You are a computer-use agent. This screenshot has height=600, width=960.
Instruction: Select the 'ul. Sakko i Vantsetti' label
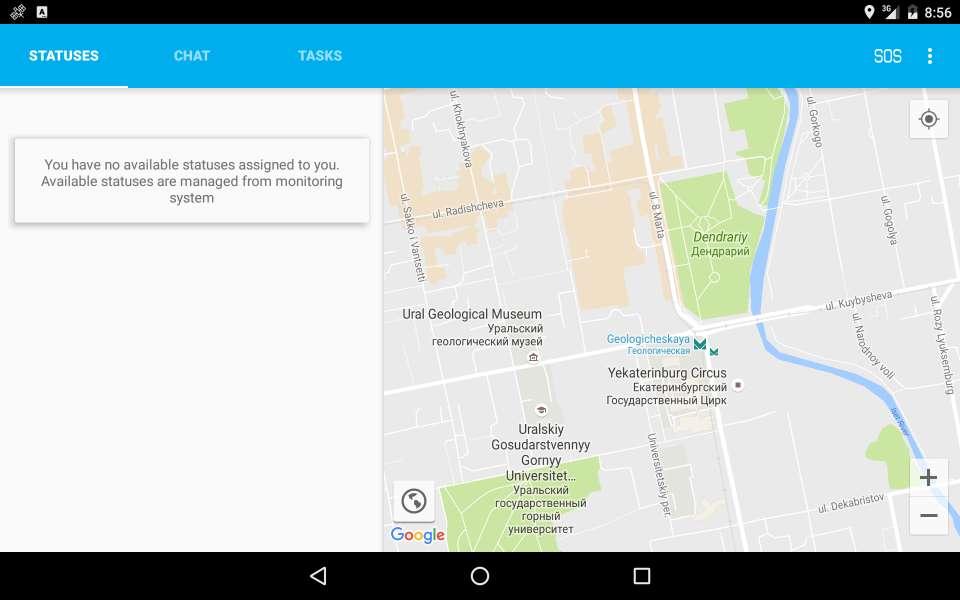[413, 238]
